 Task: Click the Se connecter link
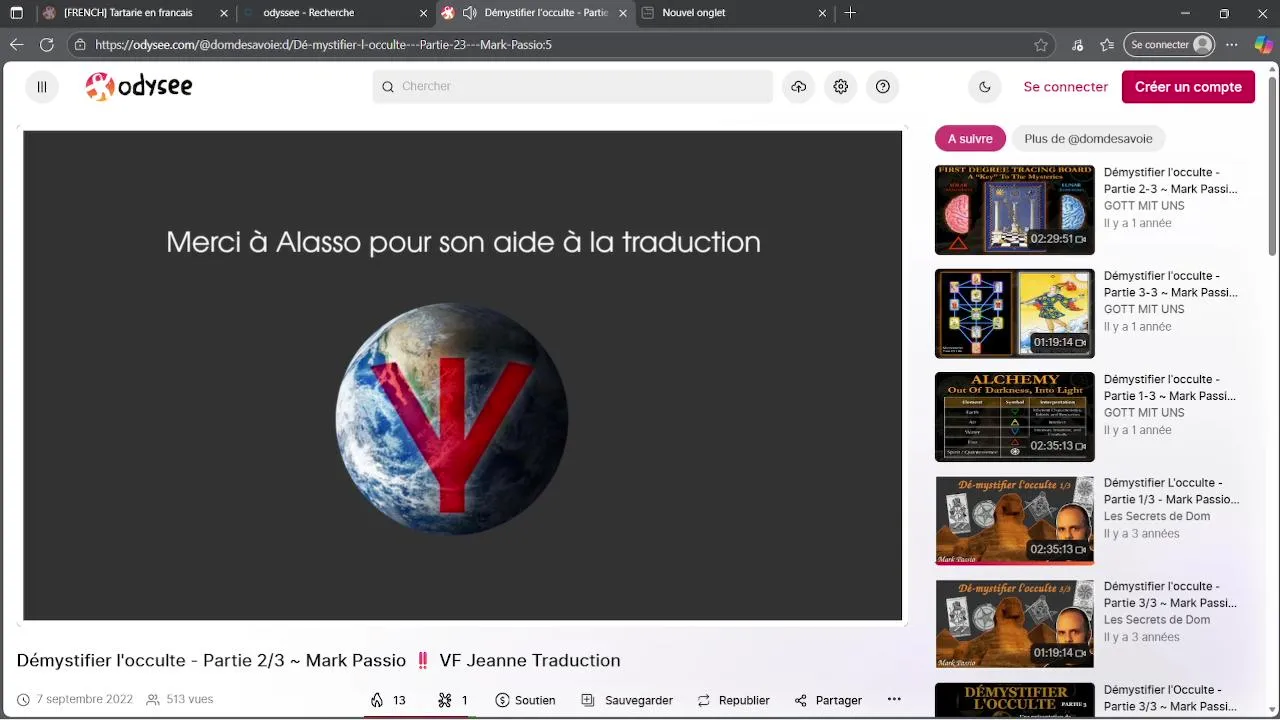[x=1065, y=87]
